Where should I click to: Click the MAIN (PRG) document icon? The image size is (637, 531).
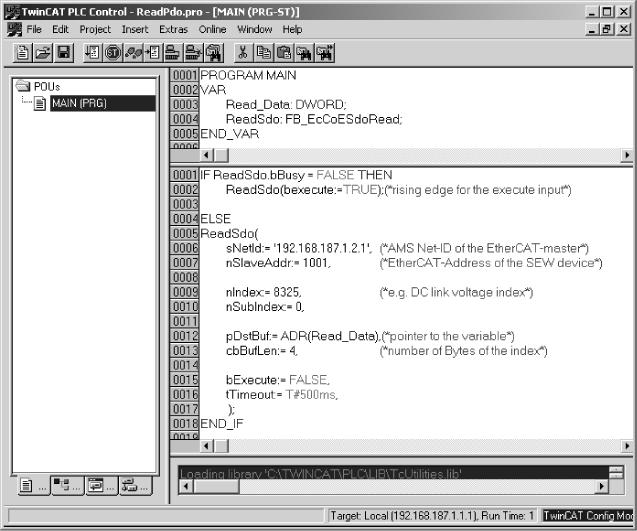(x=40, y=103)
